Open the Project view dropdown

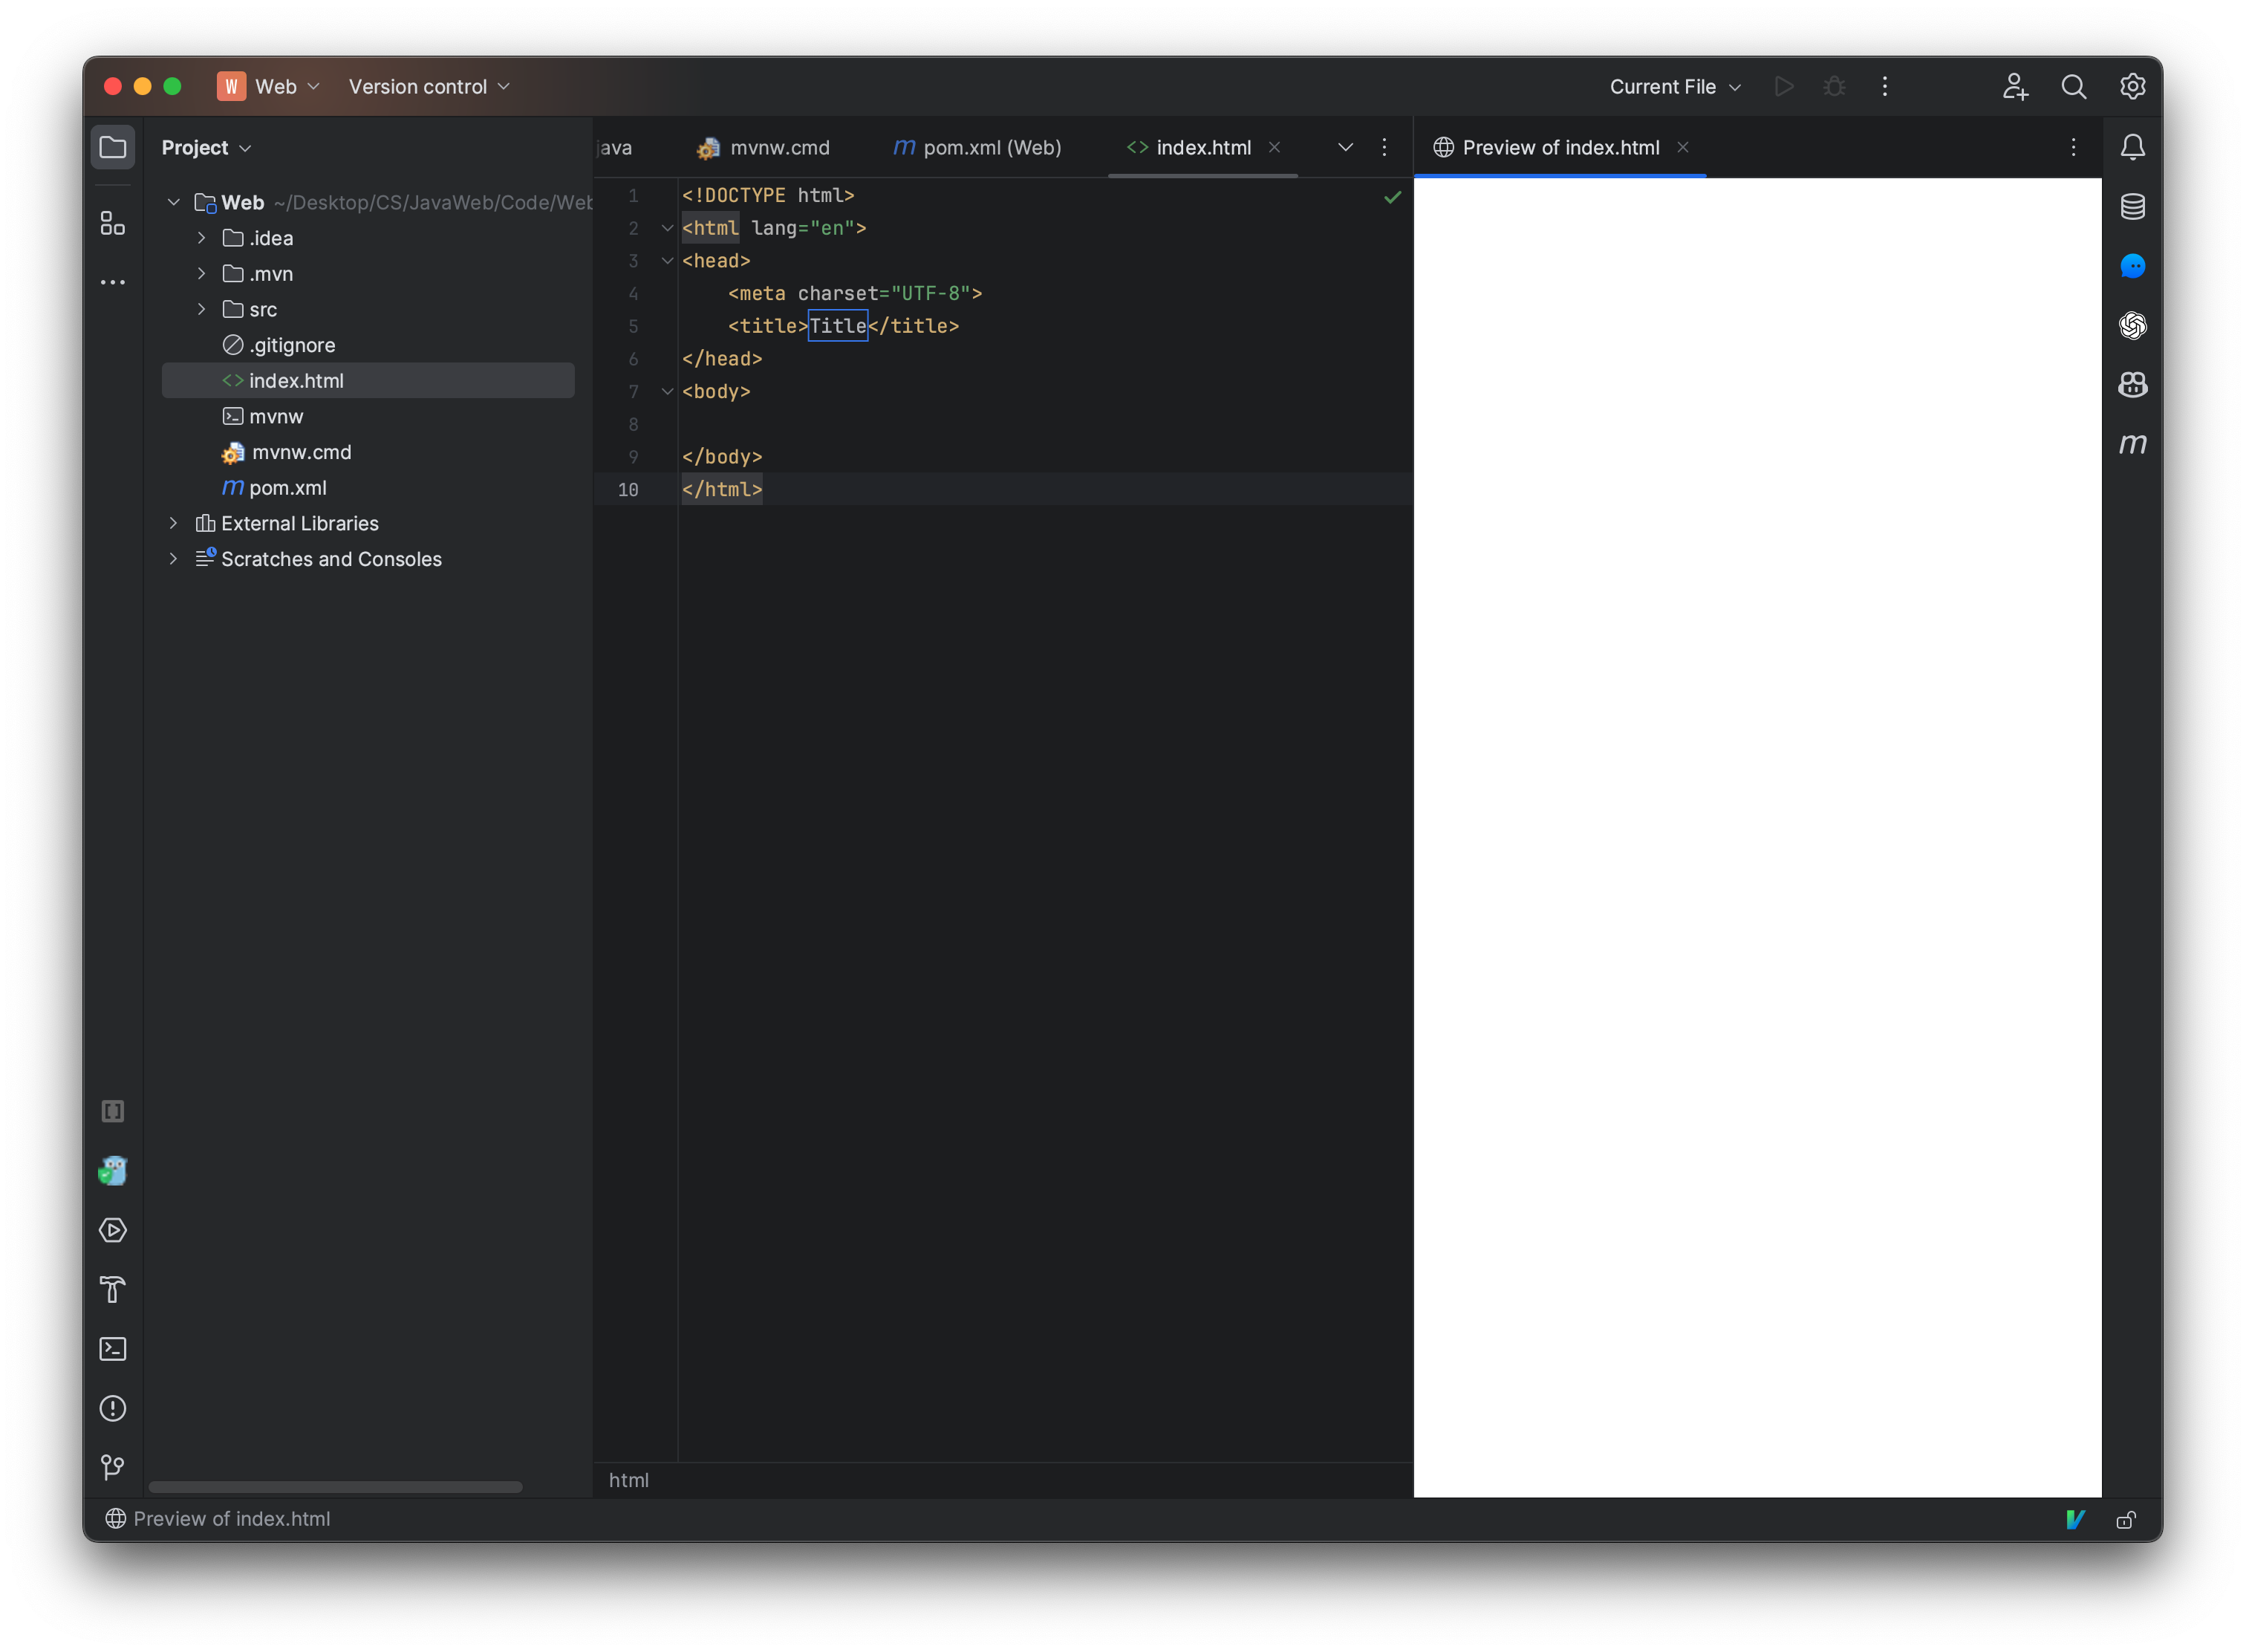tap(206, 148)
